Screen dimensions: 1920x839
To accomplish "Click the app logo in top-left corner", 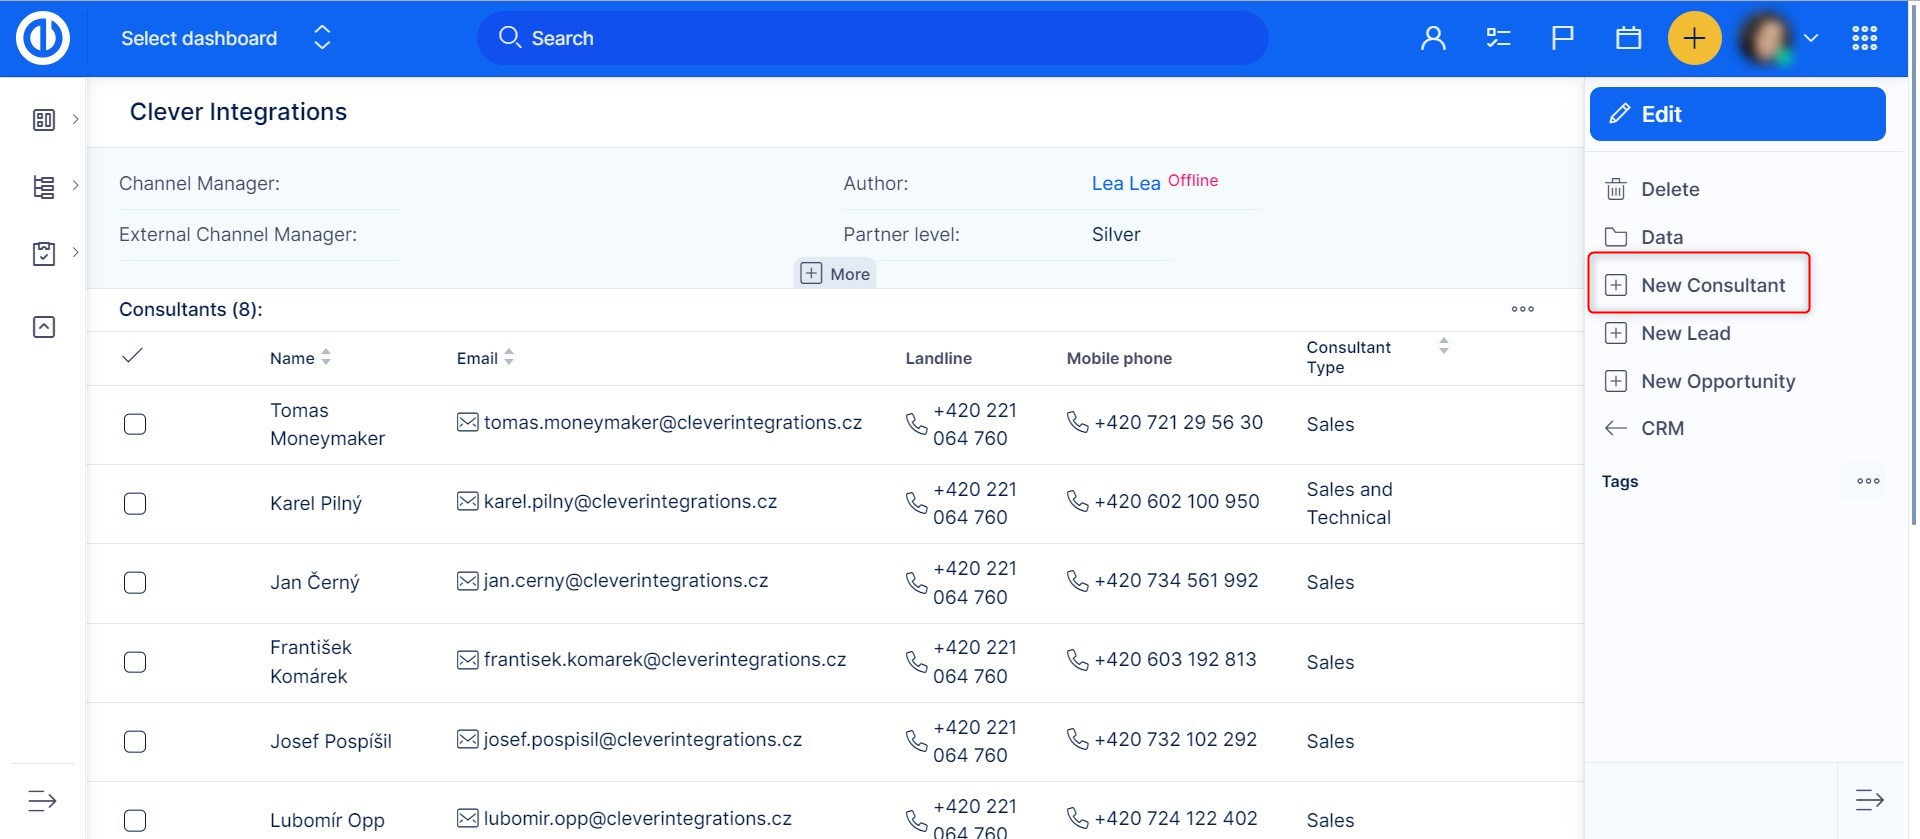I will pyautogui.click(x=43, y=39).
